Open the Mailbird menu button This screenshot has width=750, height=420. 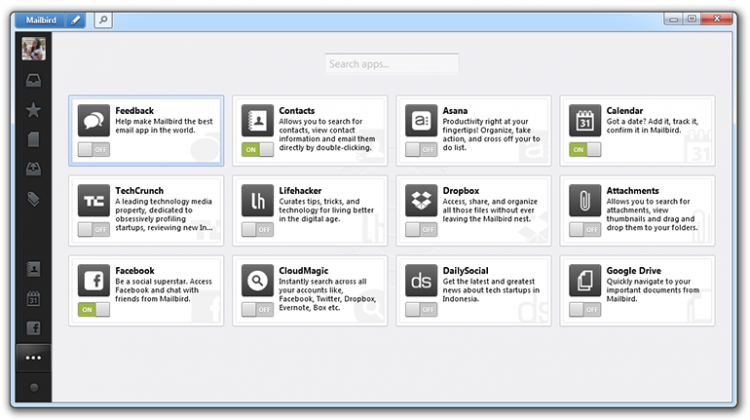pos(41,20)
